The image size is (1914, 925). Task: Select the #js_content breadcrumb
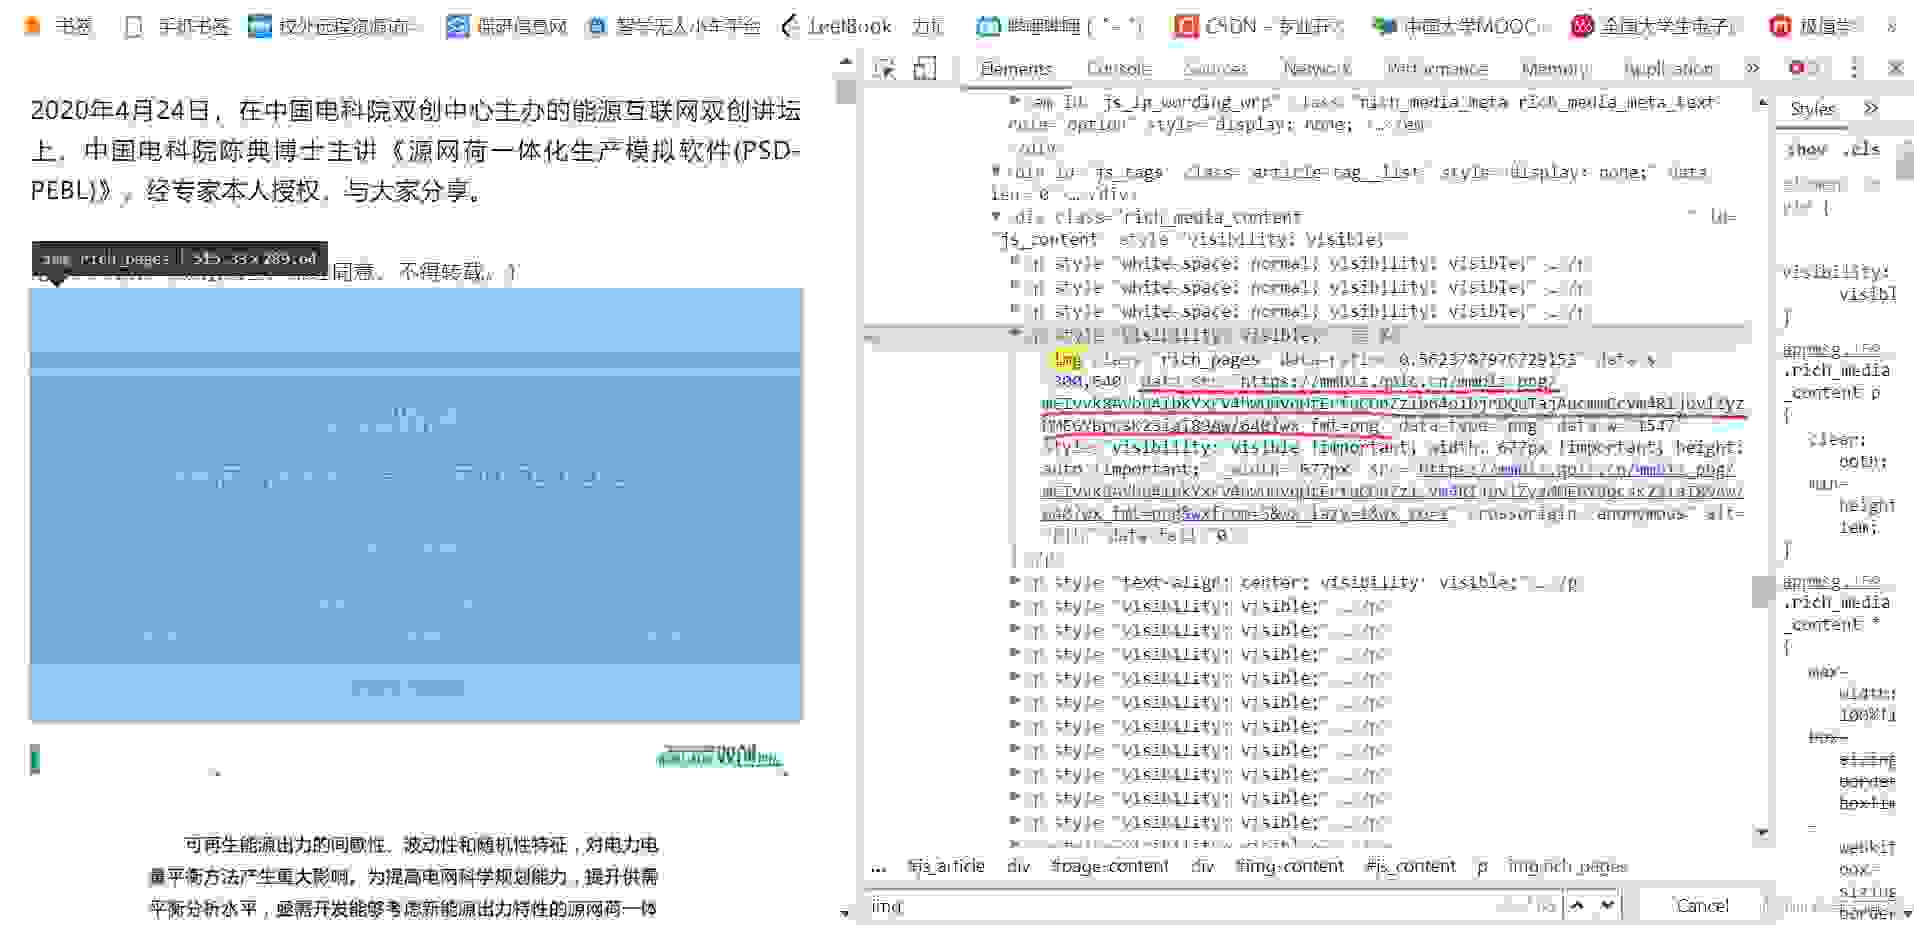pos(1410,866)
